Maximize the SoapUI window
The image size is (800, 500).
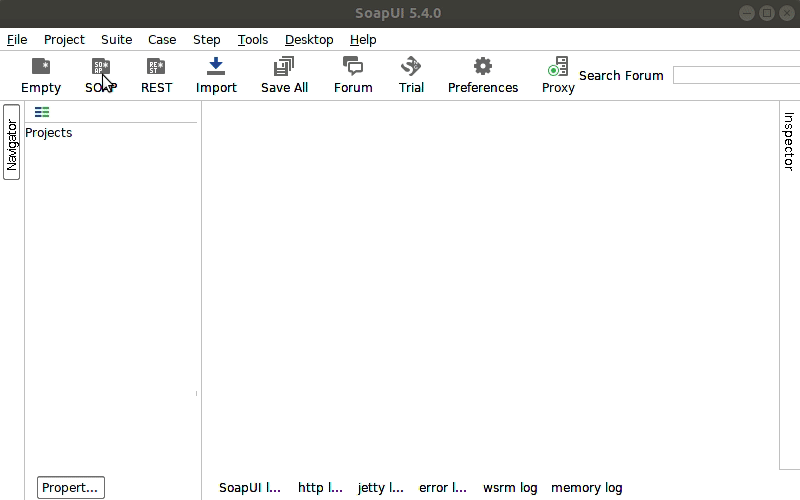(x=767, y=13)
